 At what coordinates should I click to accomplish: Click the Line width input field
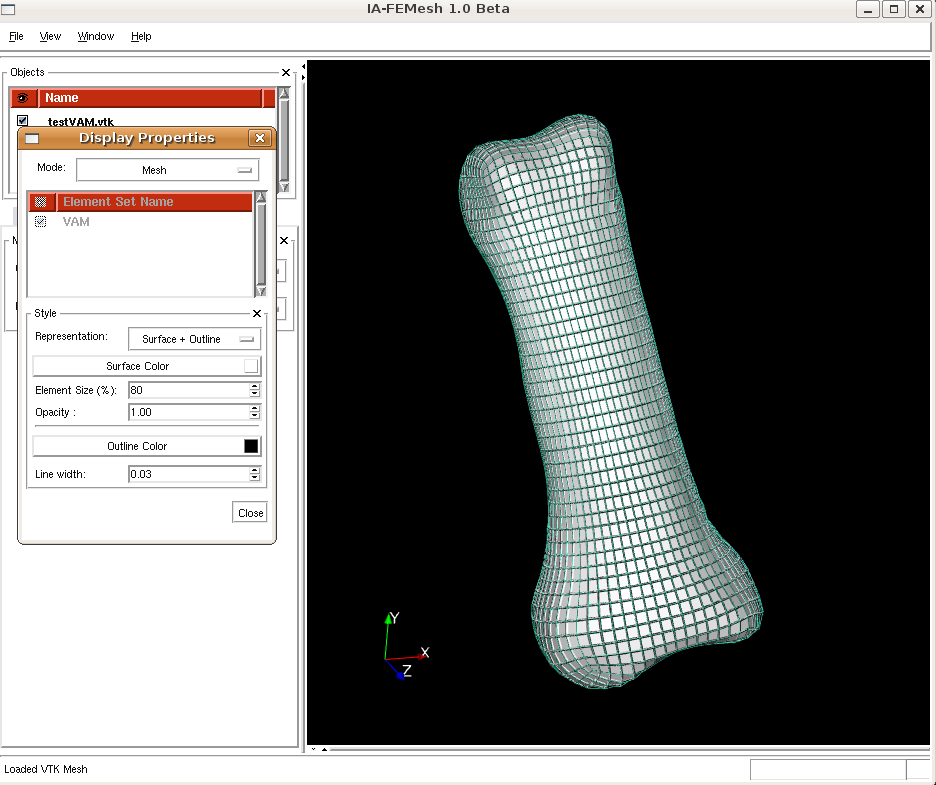[188, 474]
